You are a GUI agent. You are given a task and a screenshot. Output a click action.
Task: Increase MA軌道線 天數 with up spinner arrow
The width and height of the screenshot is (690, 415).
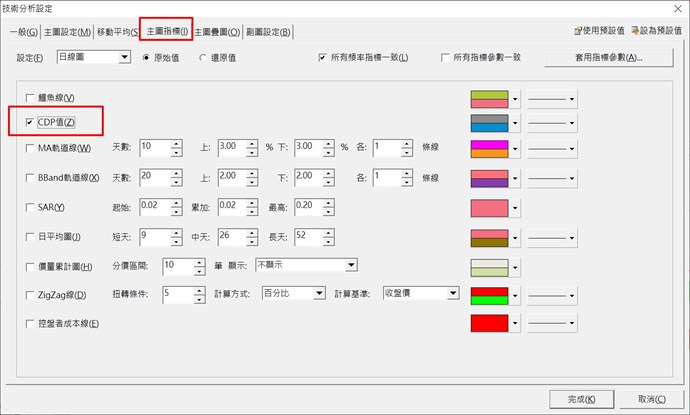(x=176, y=144)
